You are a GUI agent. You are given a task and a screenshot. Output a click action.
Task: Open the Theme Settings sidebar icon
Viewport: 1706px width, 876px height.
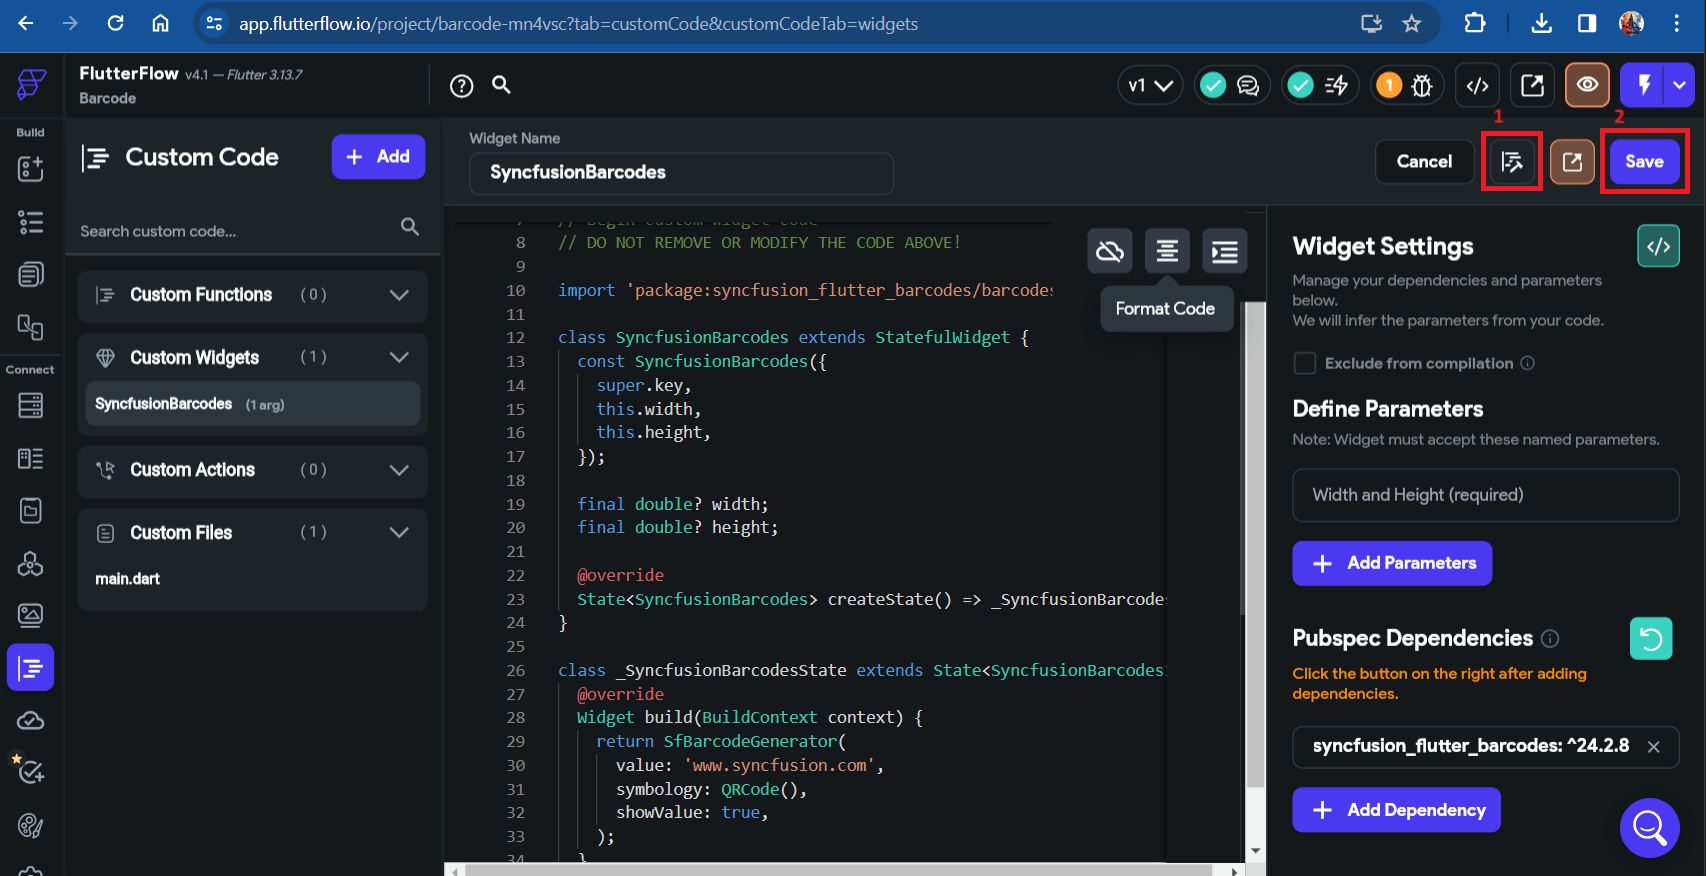31,825
